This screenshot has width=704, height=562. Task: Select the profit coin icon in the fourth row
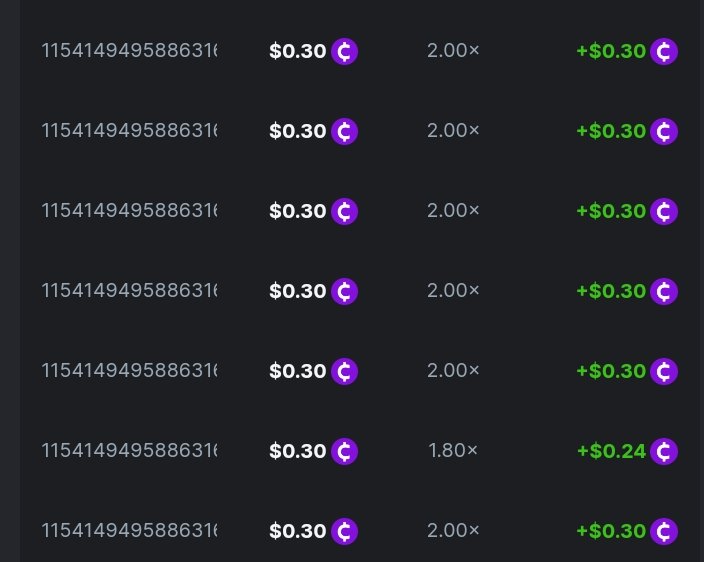point(664,291)
